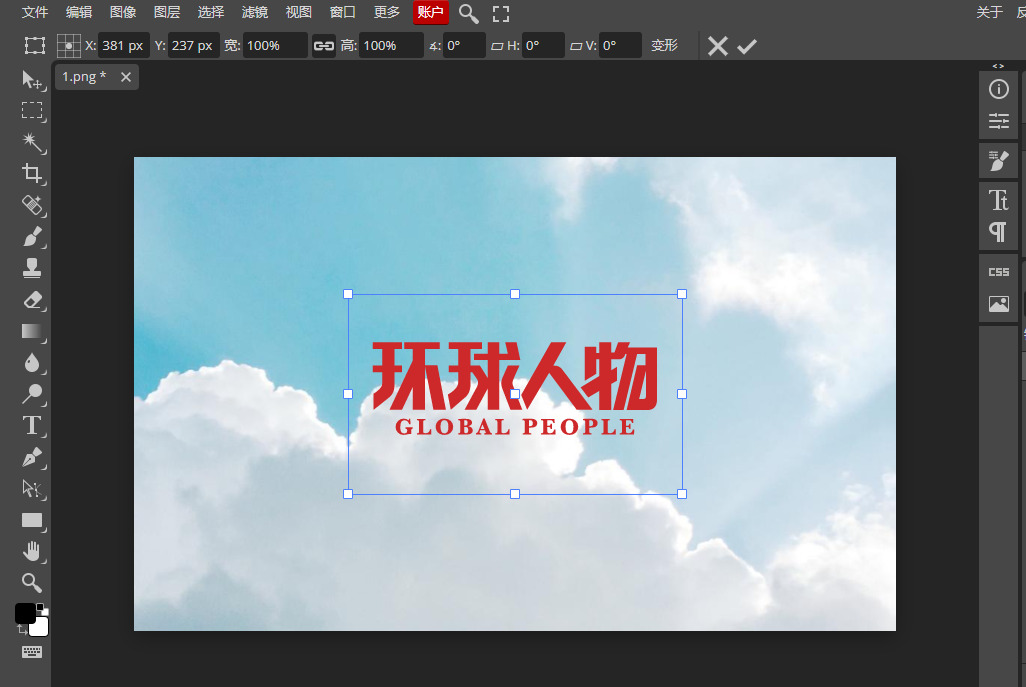This screenshot has width=1026, height=687.
Task: Open the CSS panel
Action: pyautogui.click(x=998, y=272)
